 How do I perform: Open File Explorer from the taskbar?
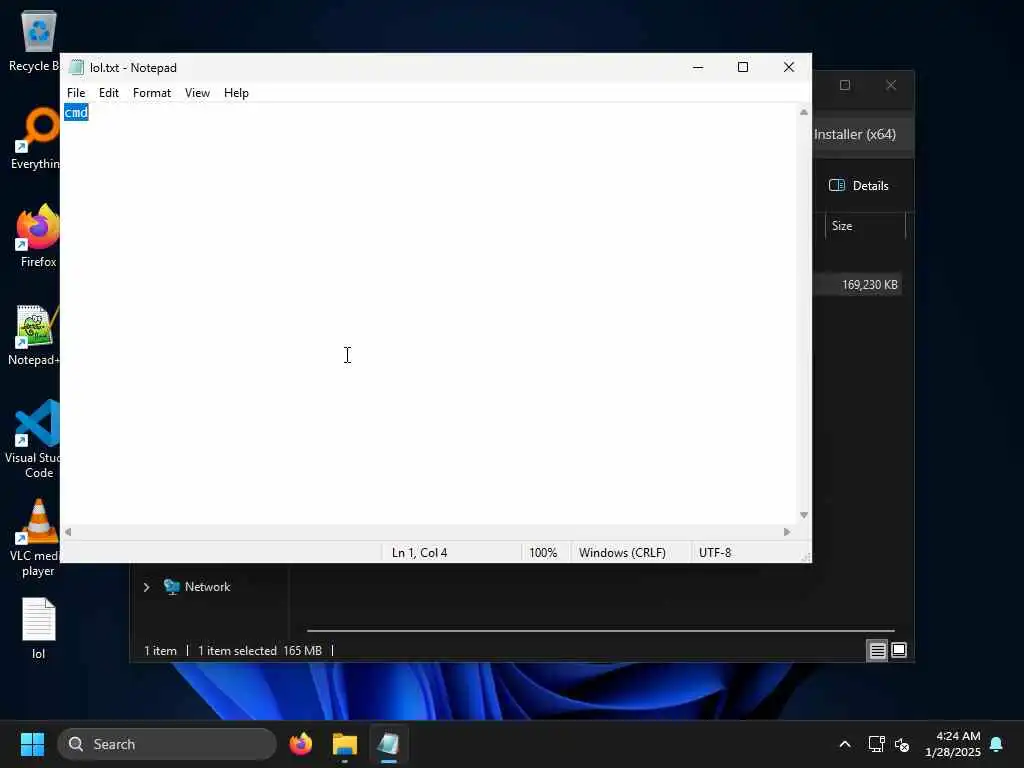pyautogui.click(x=345, y=744)
